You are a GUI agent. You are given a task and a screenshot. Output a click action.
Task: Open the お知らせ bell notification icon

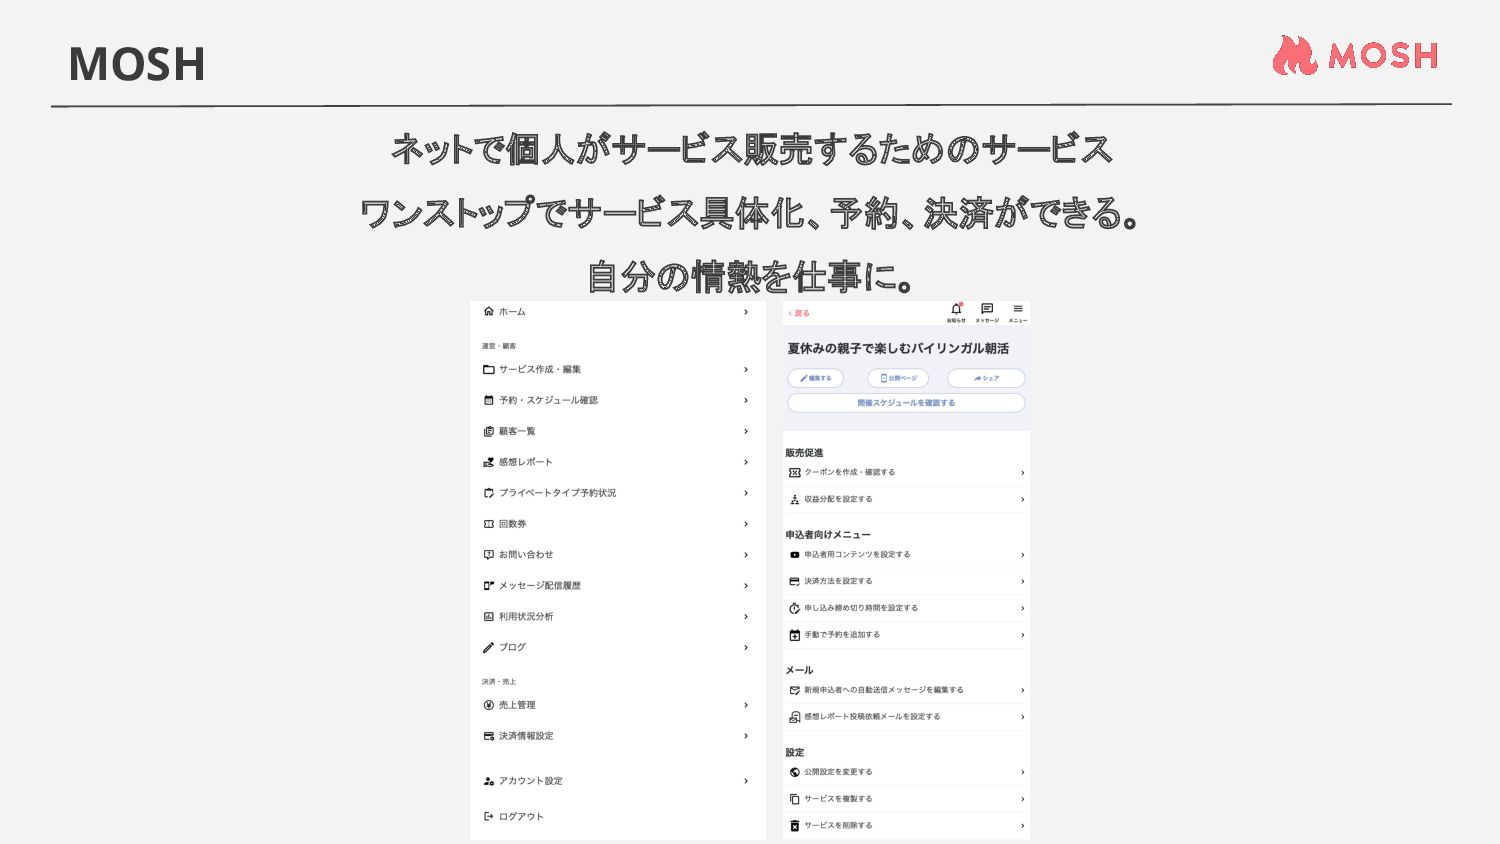956,309
